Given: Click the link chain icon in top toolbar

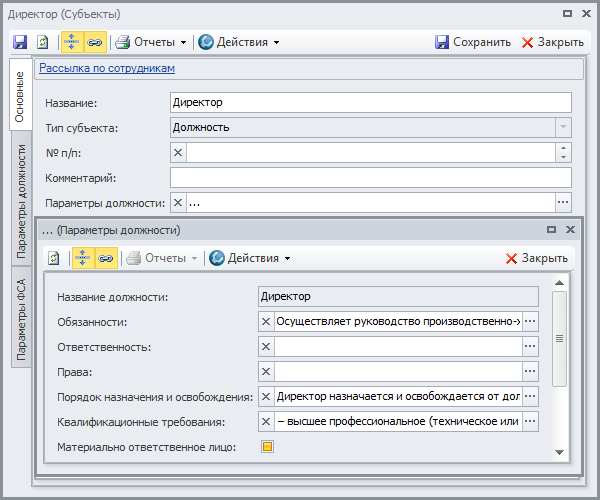Looking at the screenshot, I should point(95,42).
